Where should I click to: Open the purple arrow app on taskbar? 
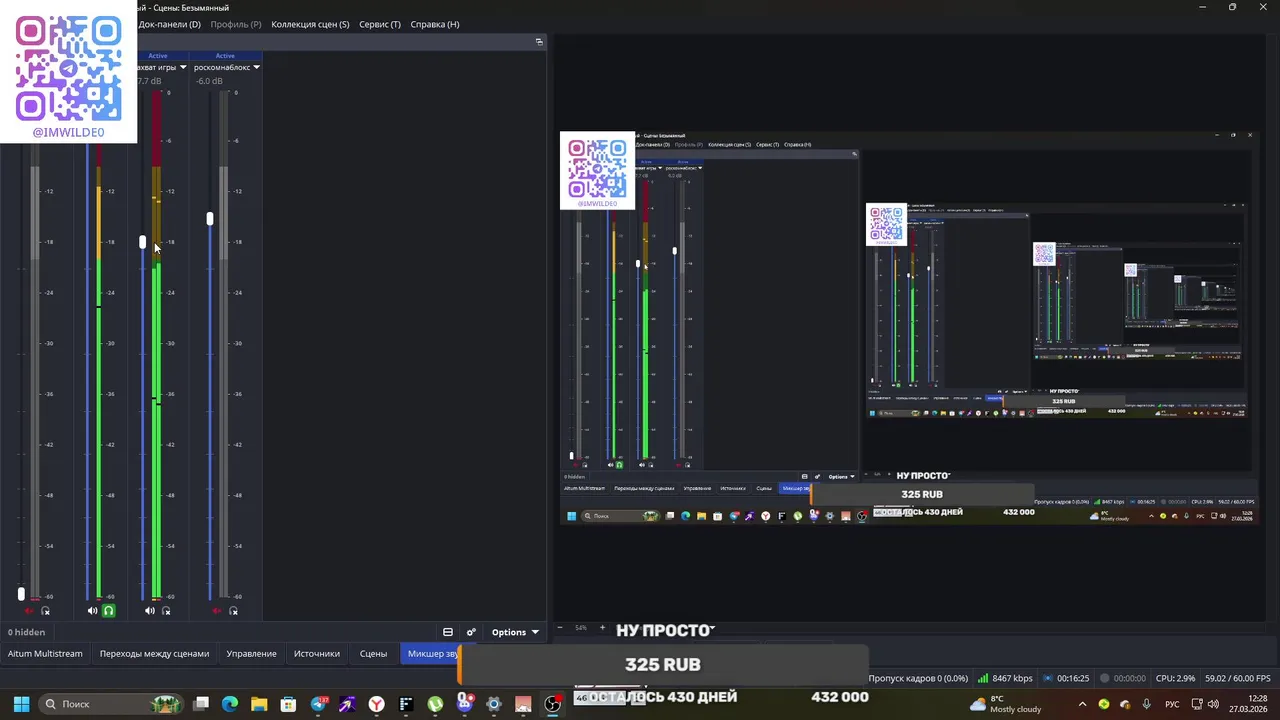click(x=347, y=704)
